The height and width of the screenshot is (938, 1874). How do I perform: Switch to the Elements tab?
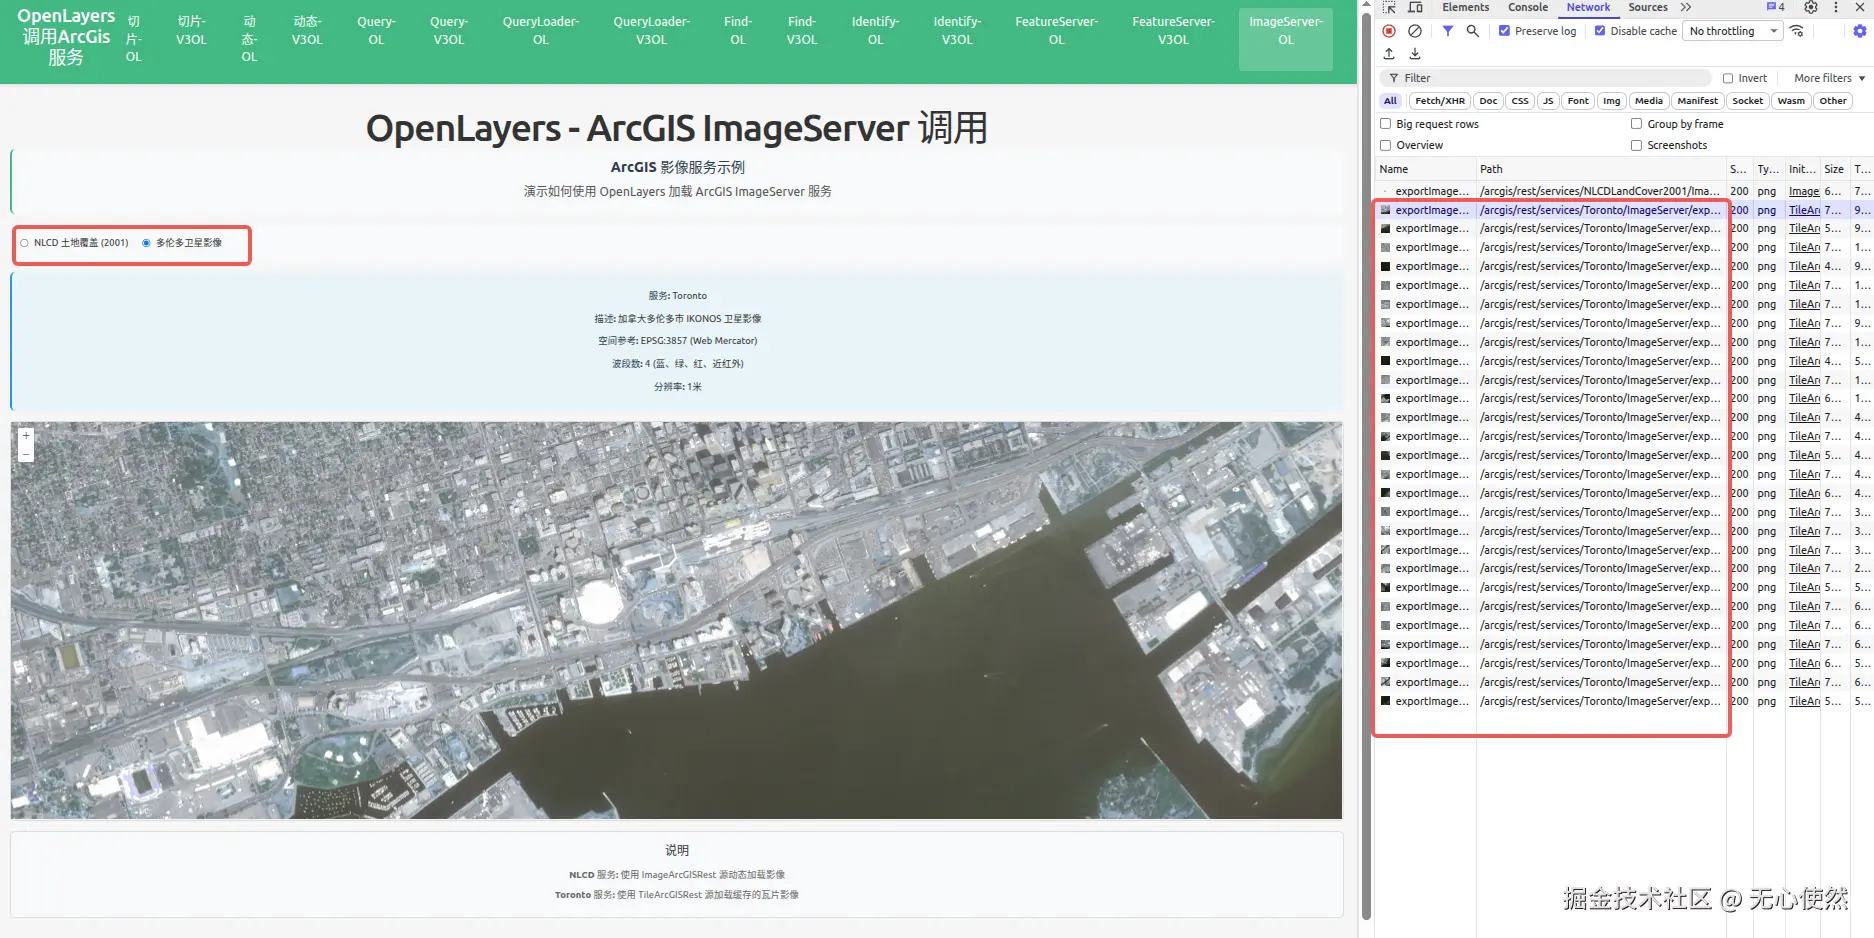pos(1465,7)
